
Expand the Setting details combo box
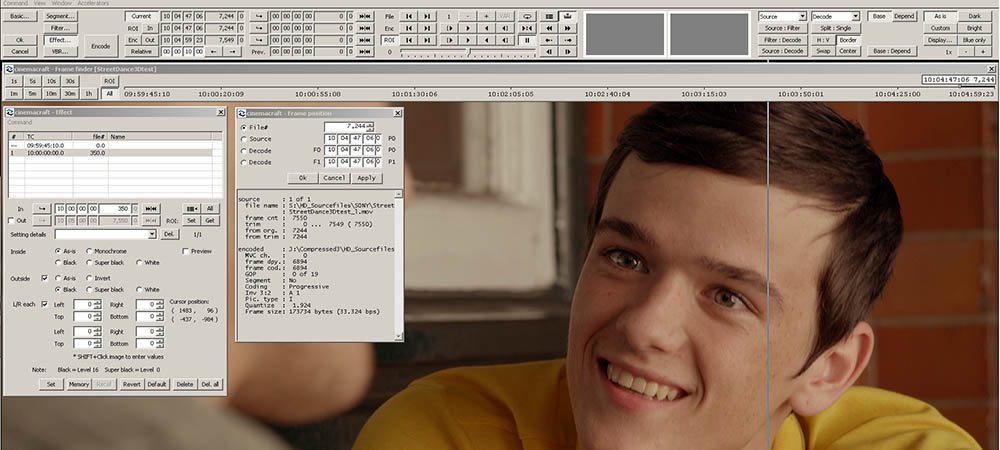click(x=153, y=234)
